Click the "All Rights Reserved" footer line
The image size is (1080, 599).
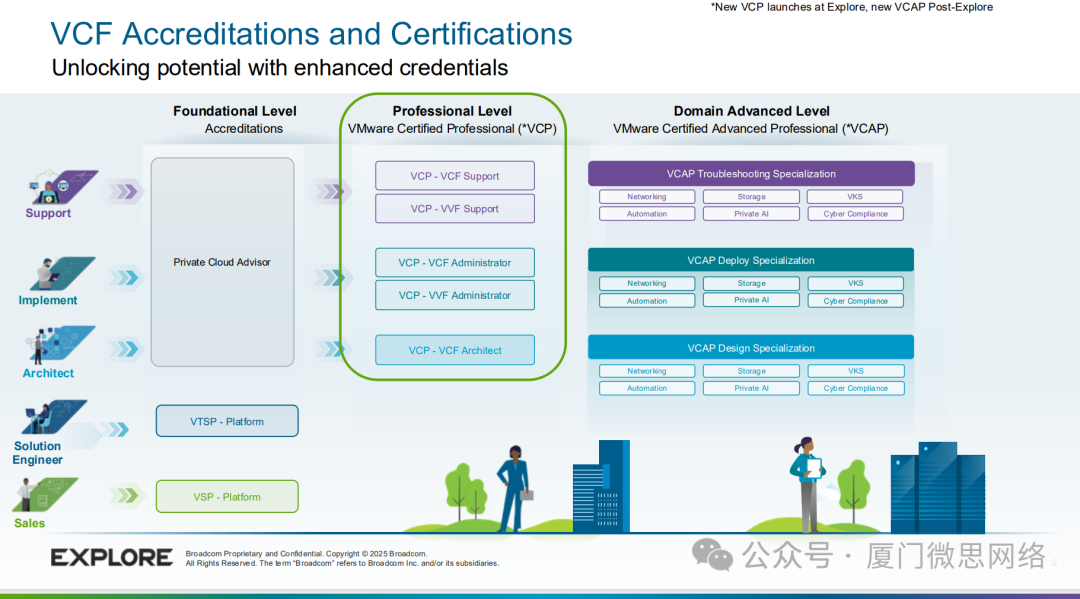[342, 563]
